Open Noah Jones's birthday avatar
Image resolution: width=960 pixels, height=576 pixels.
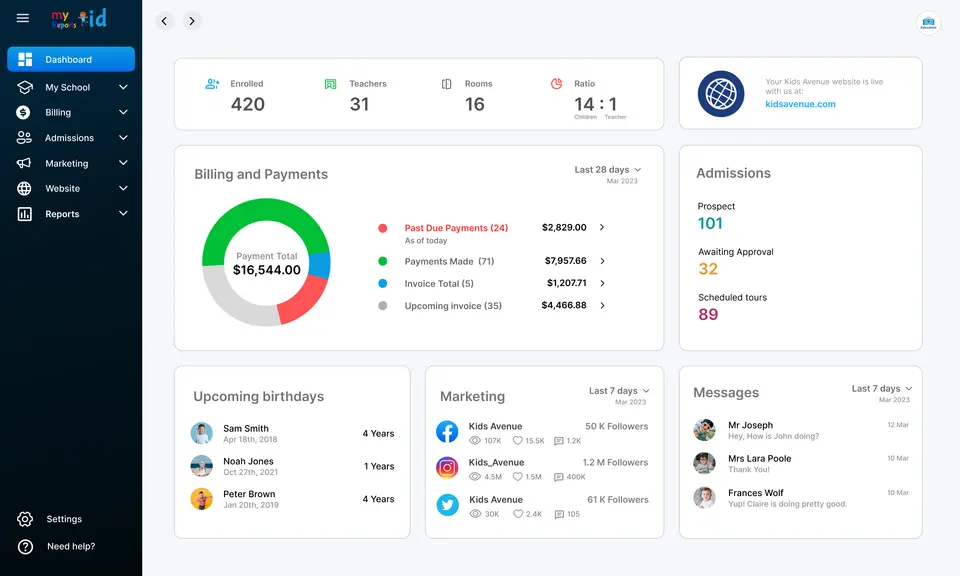[x=201, y=466]
